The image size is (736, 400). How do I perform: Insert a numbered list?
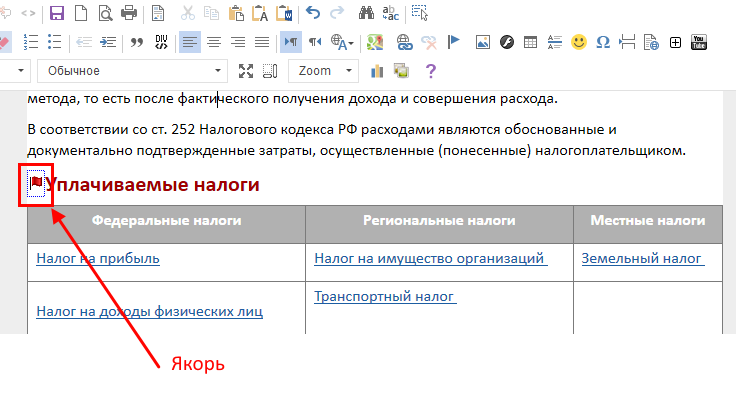[x=31, y=42]
